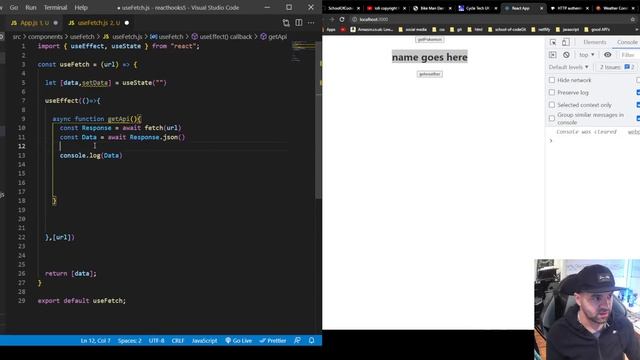Open the javascript bookmarks folder

point(567,29)
